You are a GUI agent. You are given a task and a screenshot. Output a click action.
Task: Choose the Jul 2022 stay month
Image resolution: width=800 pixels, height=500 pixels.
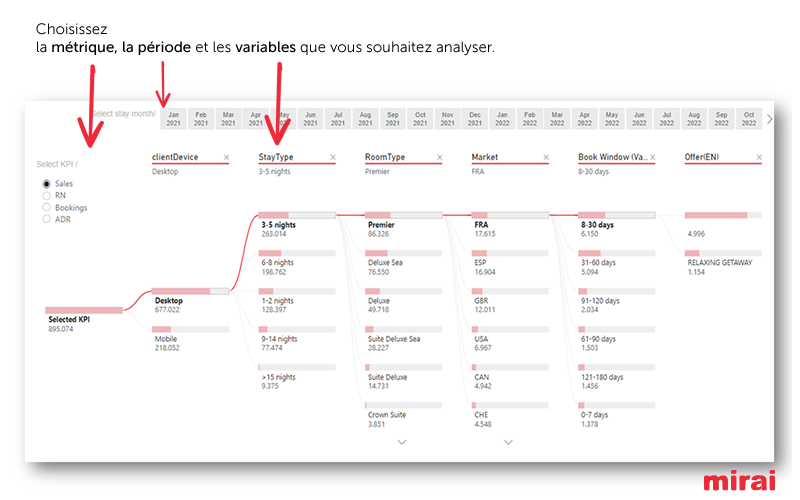pyautogui.click(x=667, y=119)
